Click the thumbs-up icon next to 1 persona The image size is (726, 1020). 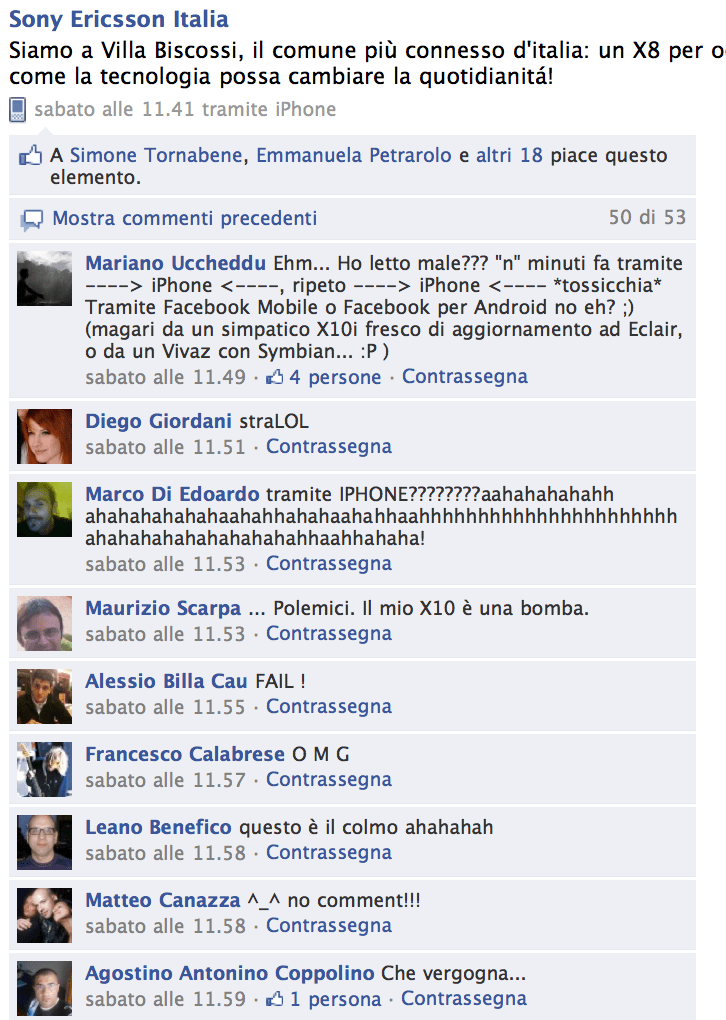(x=275, y=999)
